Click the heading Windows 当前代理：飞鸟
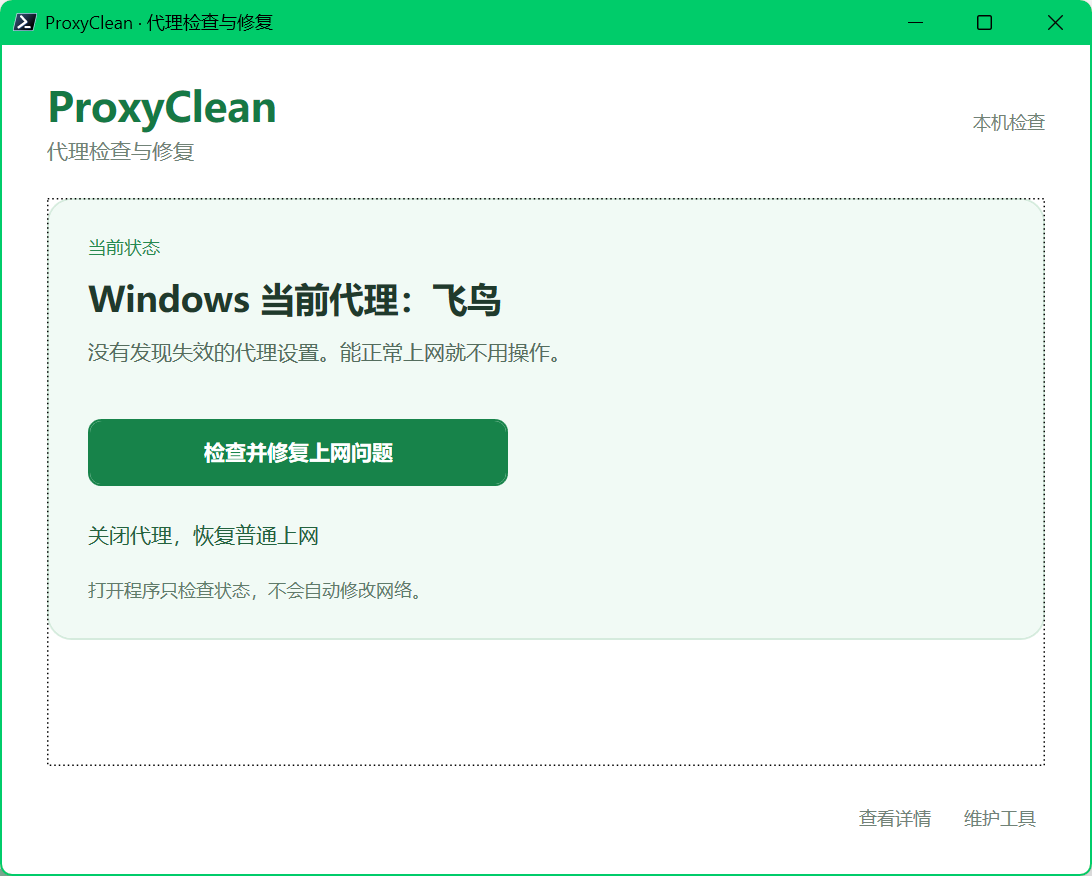Screen dimensions: 1092x876 point(295,299)
